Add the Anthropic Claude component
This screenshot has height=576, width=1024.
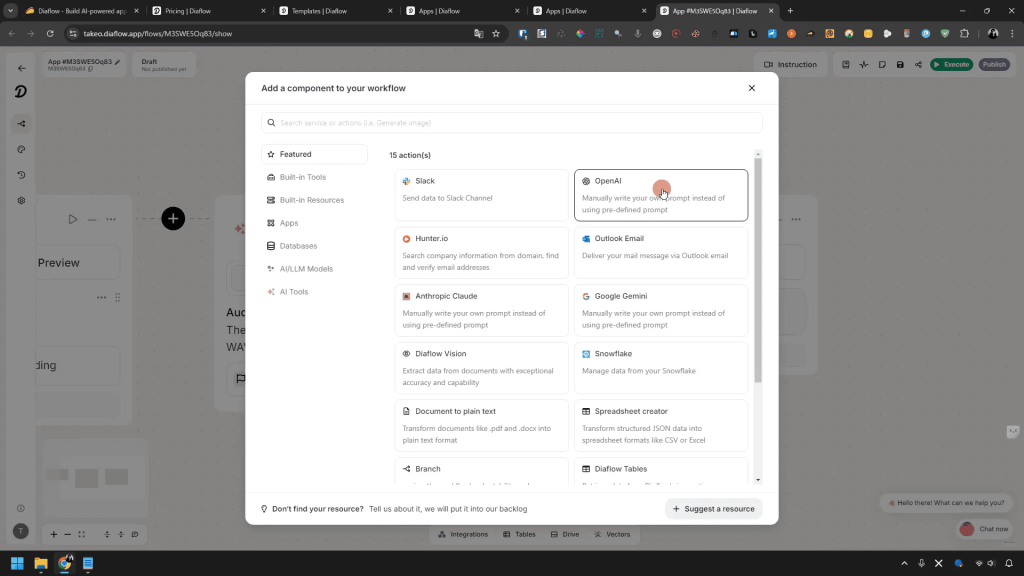tap(481, 310)
